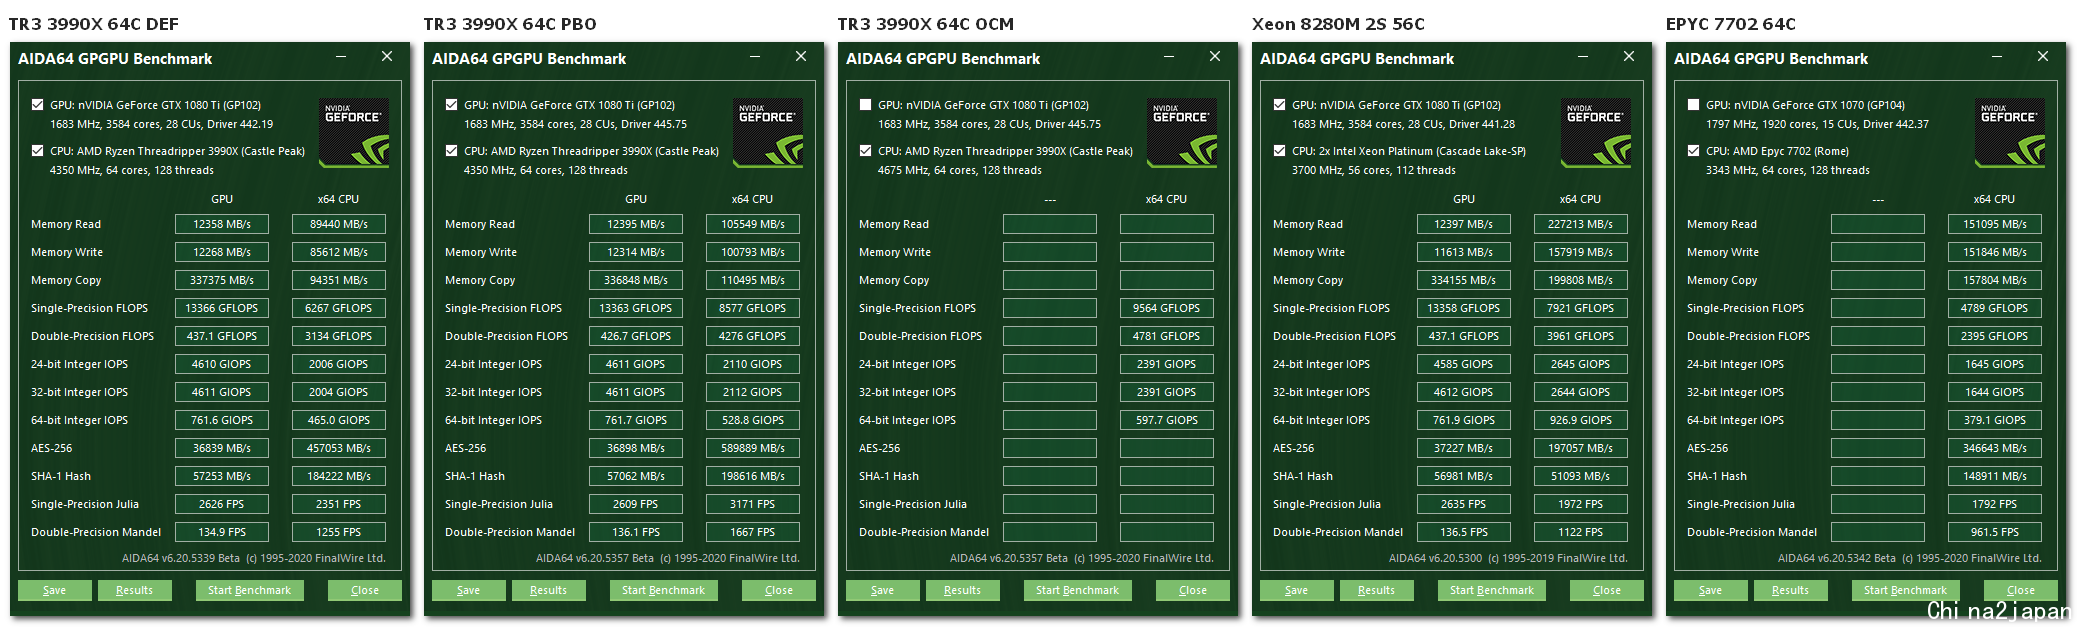Click Save in TR3 3990X PBO window
Image resolution: width=2077 pixels, height=627 pixels.
469,590
